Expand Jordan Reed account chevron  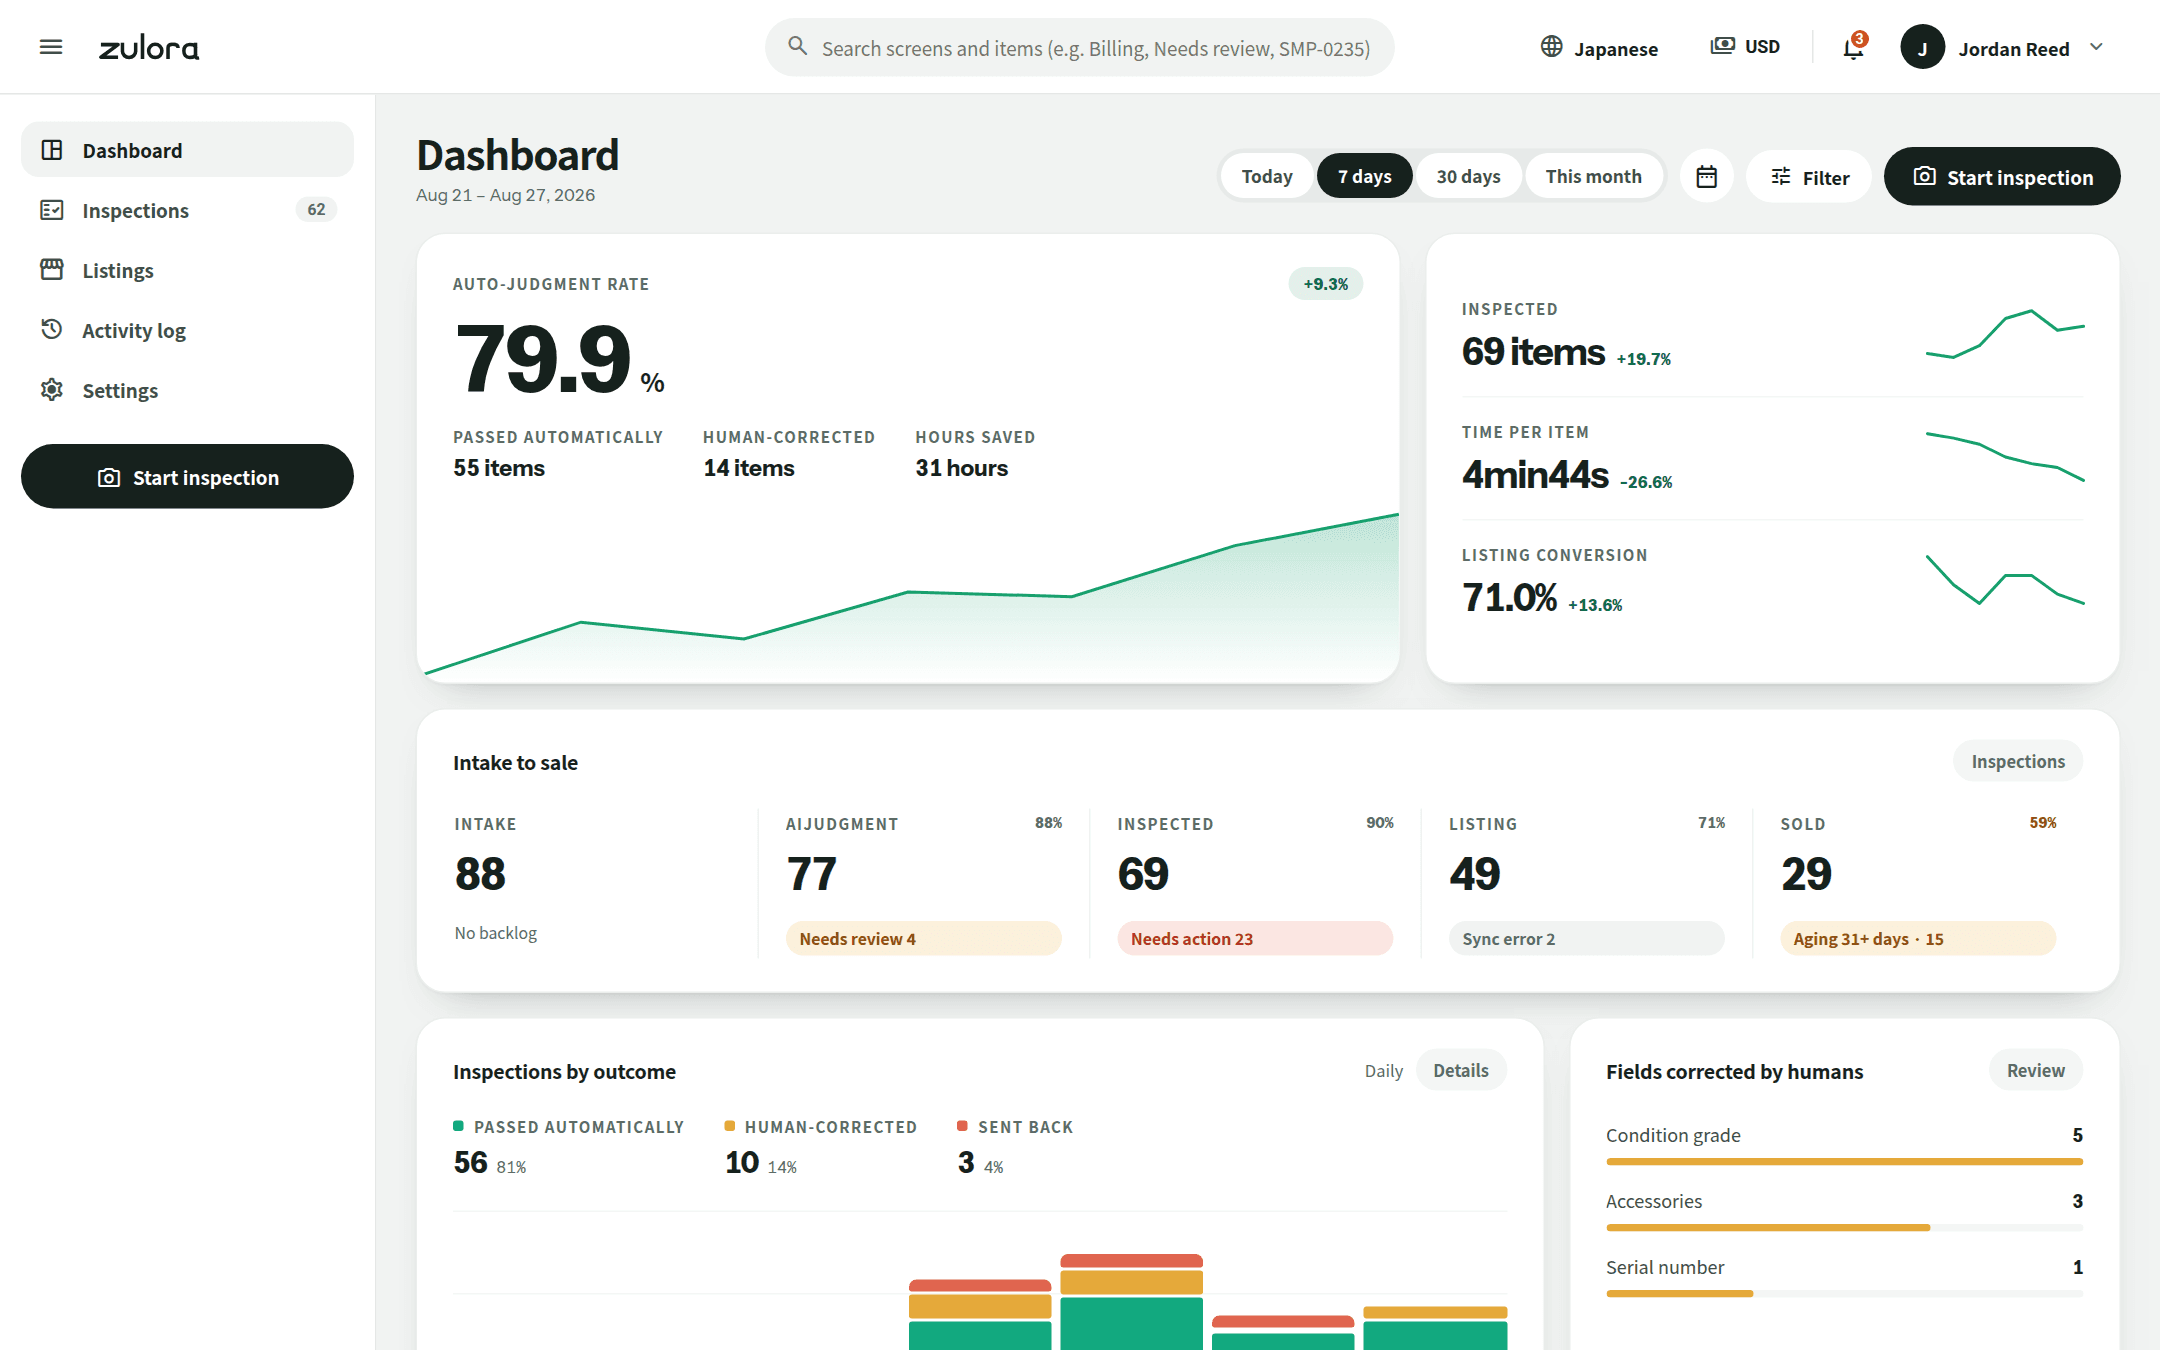2096,47
